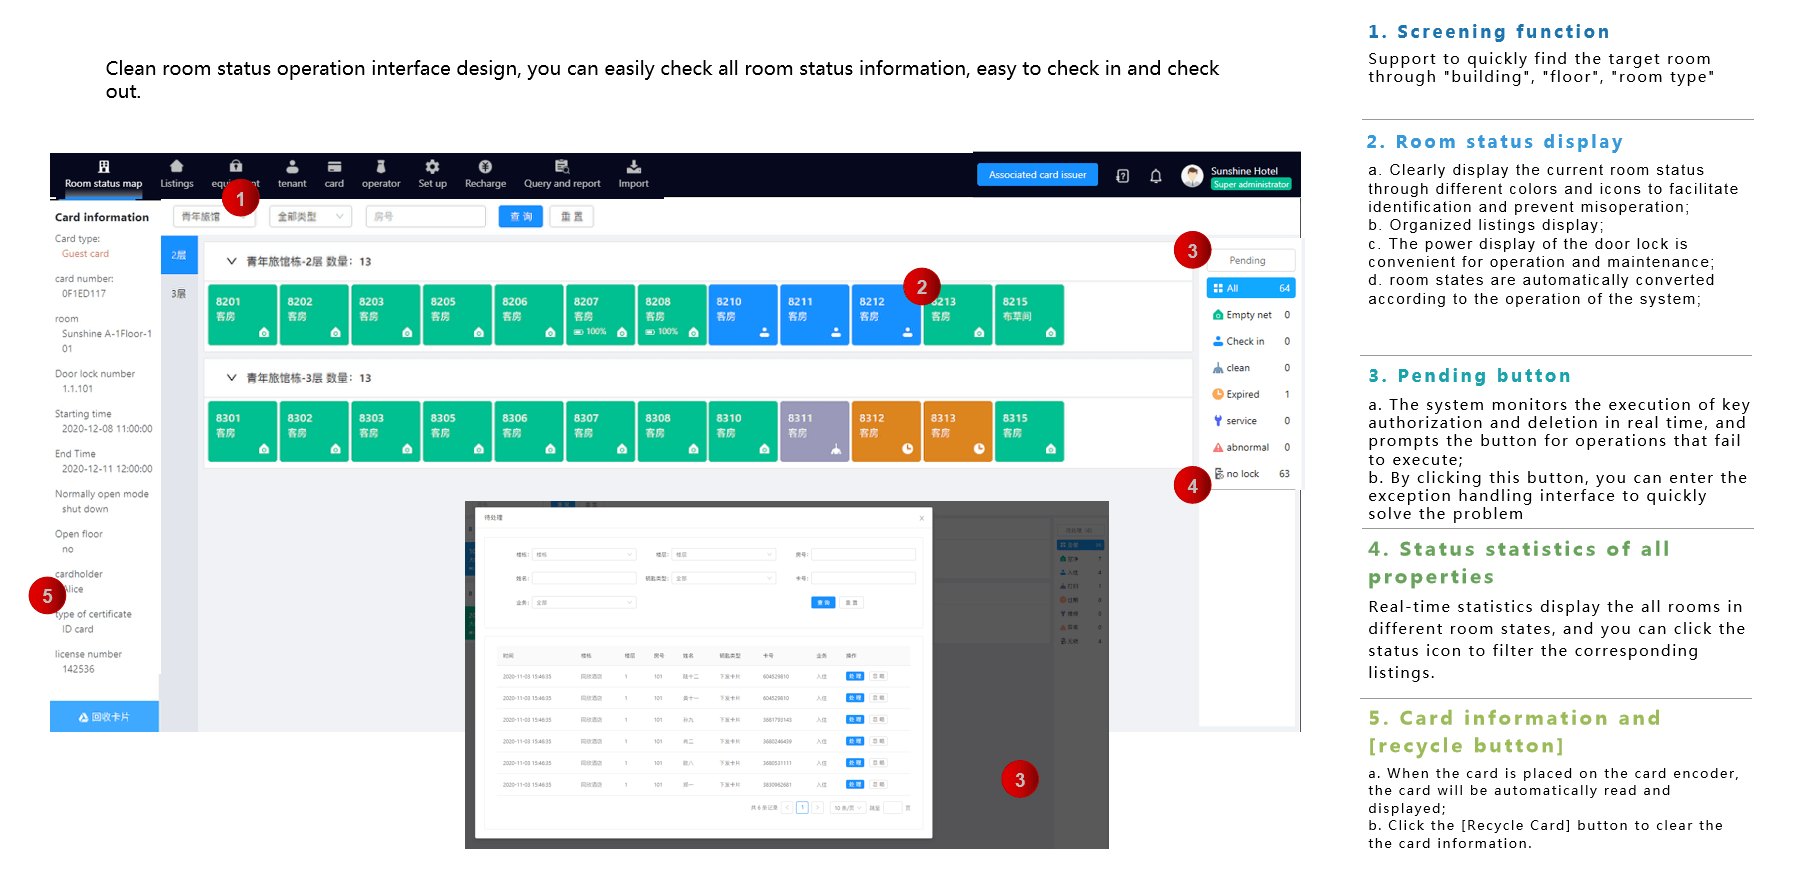Open the Set up gear icon
This screenshot has height=872, width=1800.
point(432,167)
